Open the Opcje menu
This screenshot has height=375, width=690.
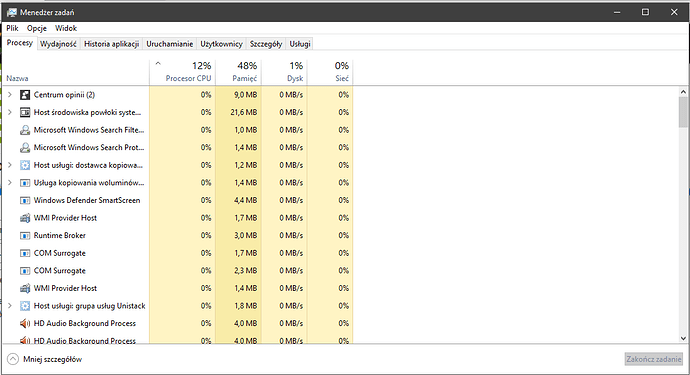point(37,28)
